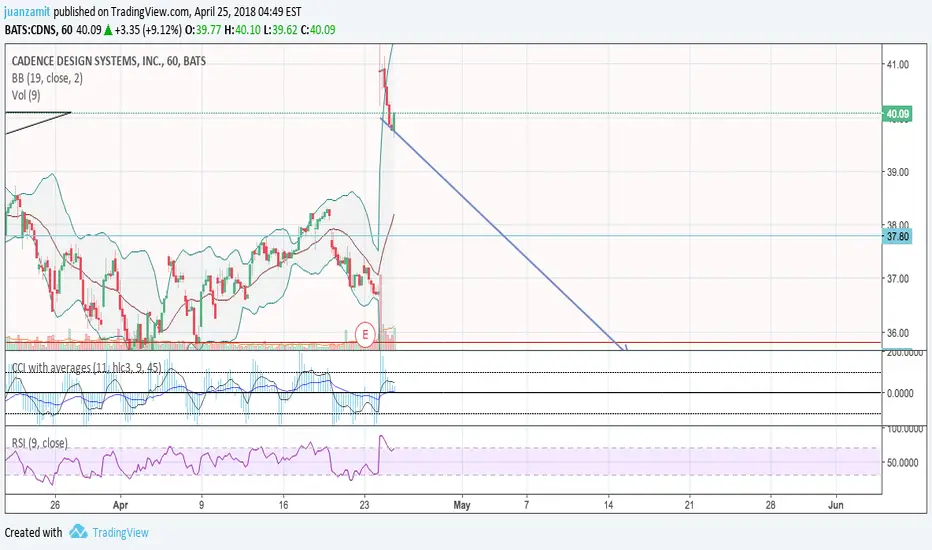932x550 pixels.
Task: Click the 40.09 current price tag
Action: tap(898, 114)
